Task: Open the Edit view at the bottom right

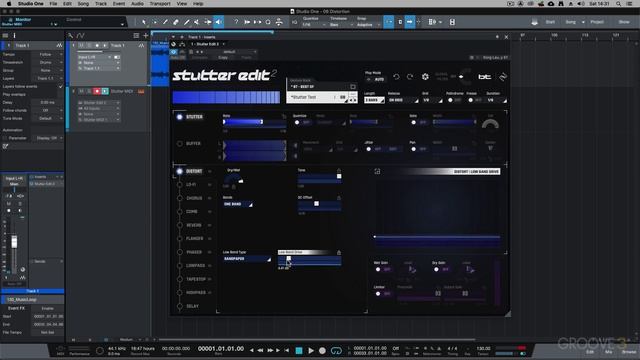Action: click(x=590, y=352)
